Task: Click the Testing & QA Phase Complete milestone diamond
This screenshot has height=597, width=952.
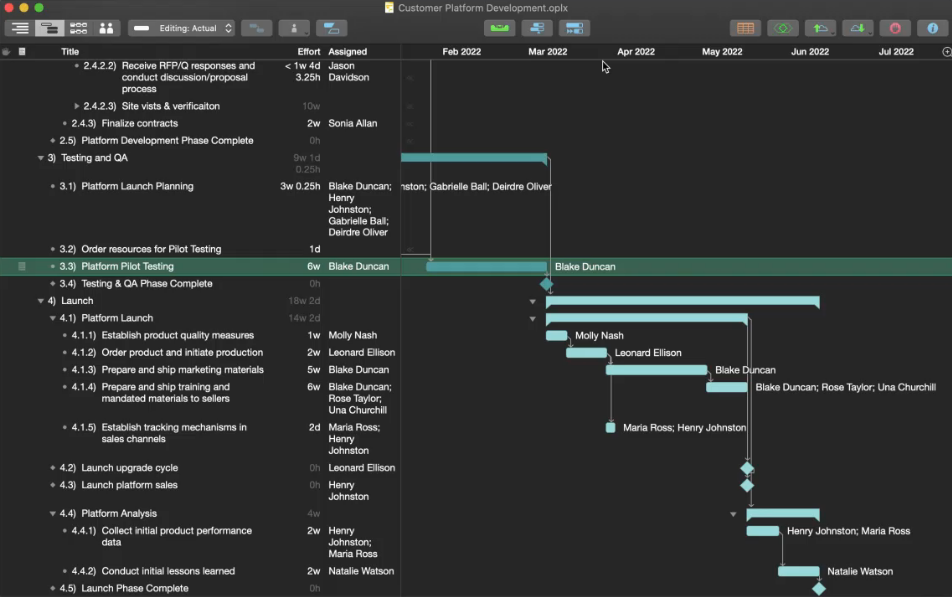Action: (x=546, y=284)
